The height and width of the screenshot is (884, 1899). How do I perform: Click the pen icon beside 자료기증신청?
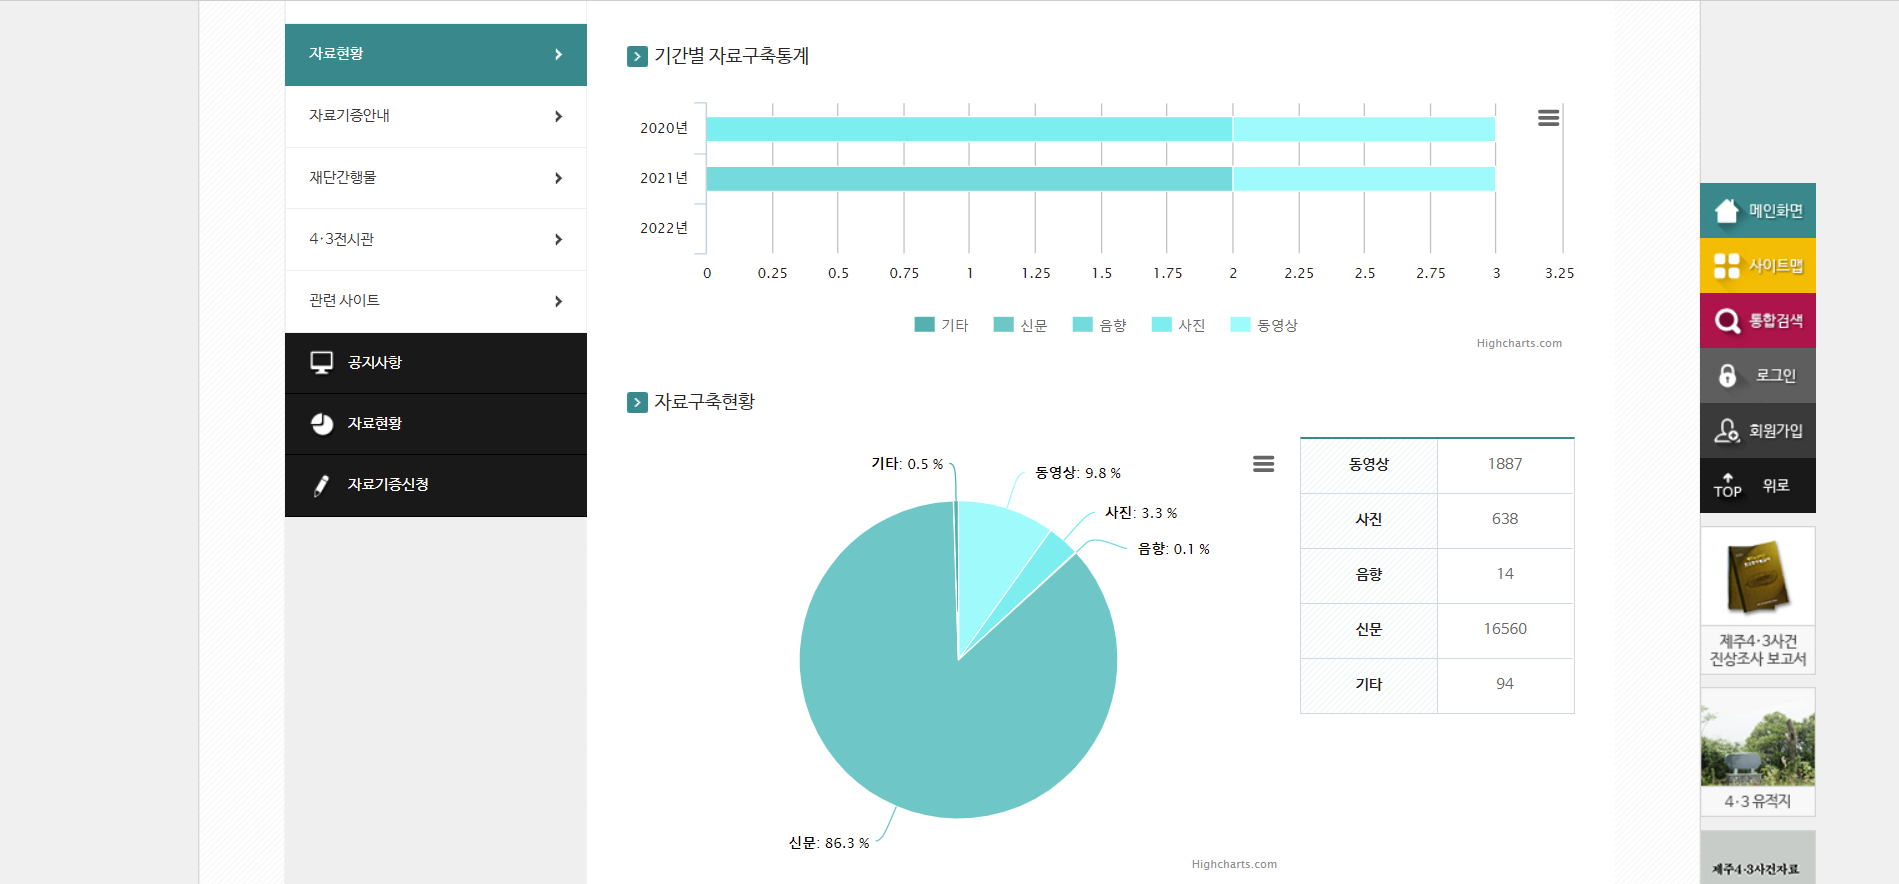tap(321, 485)
